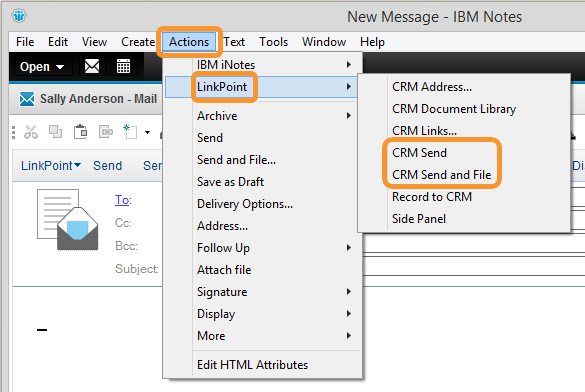The image size is (585, 392).
Task: Choose Send in the Actions menu
Action: (262, 138)
